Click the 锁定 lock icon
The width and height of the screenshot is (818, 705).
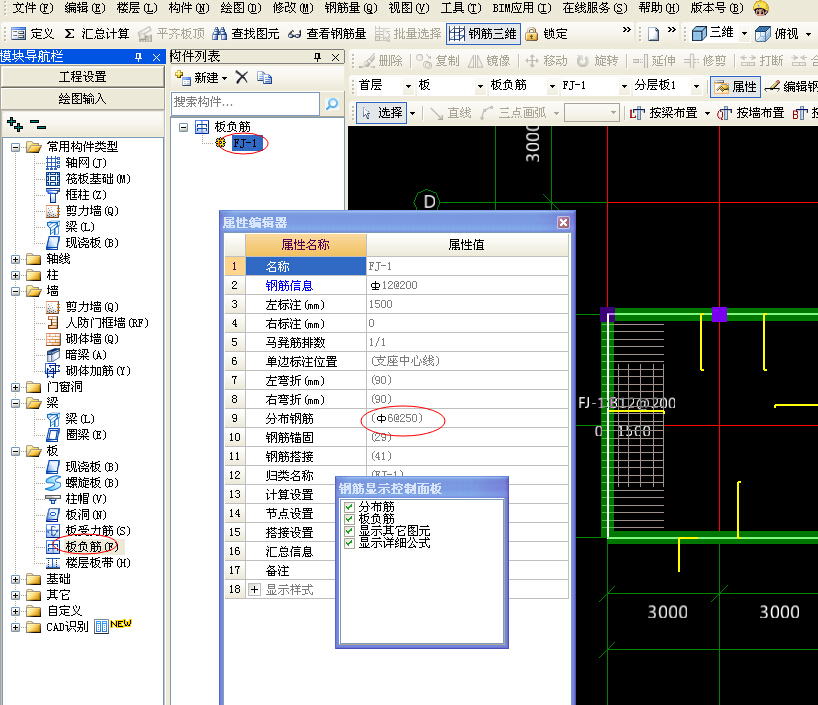click(x=532, y=34)
